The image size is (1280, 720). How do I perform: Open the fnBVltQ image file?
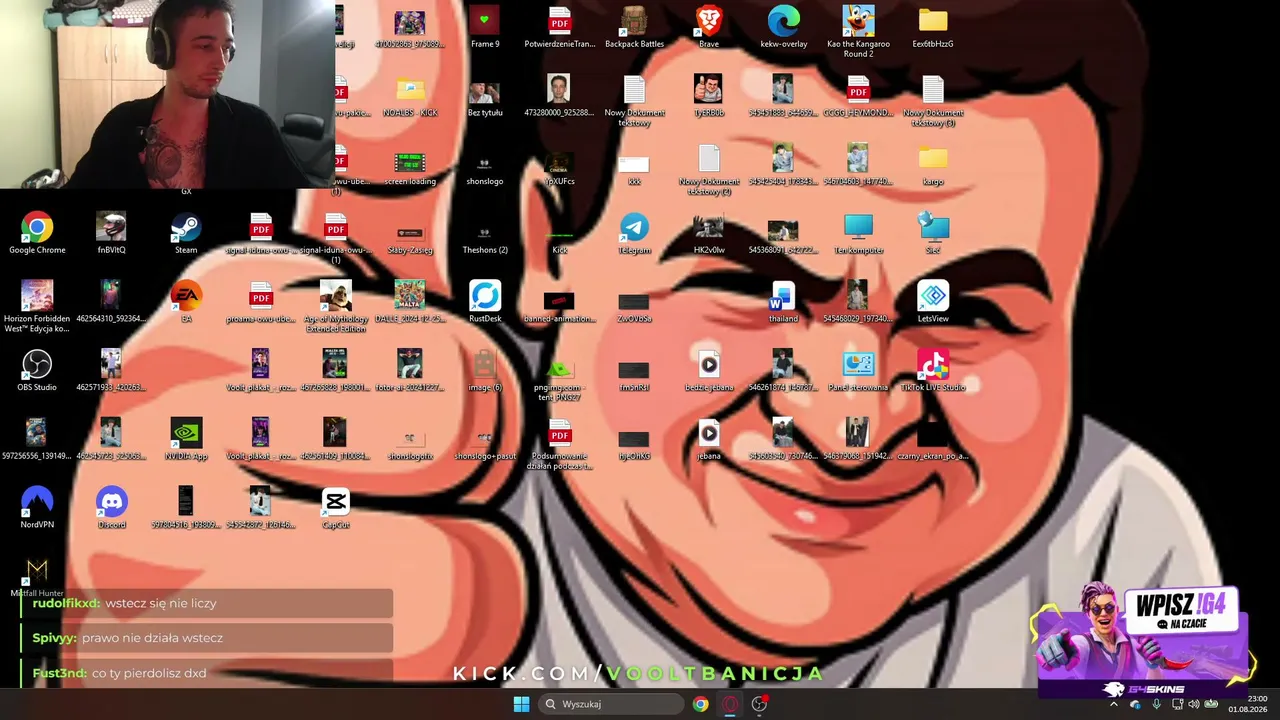[x=112, y=234]
